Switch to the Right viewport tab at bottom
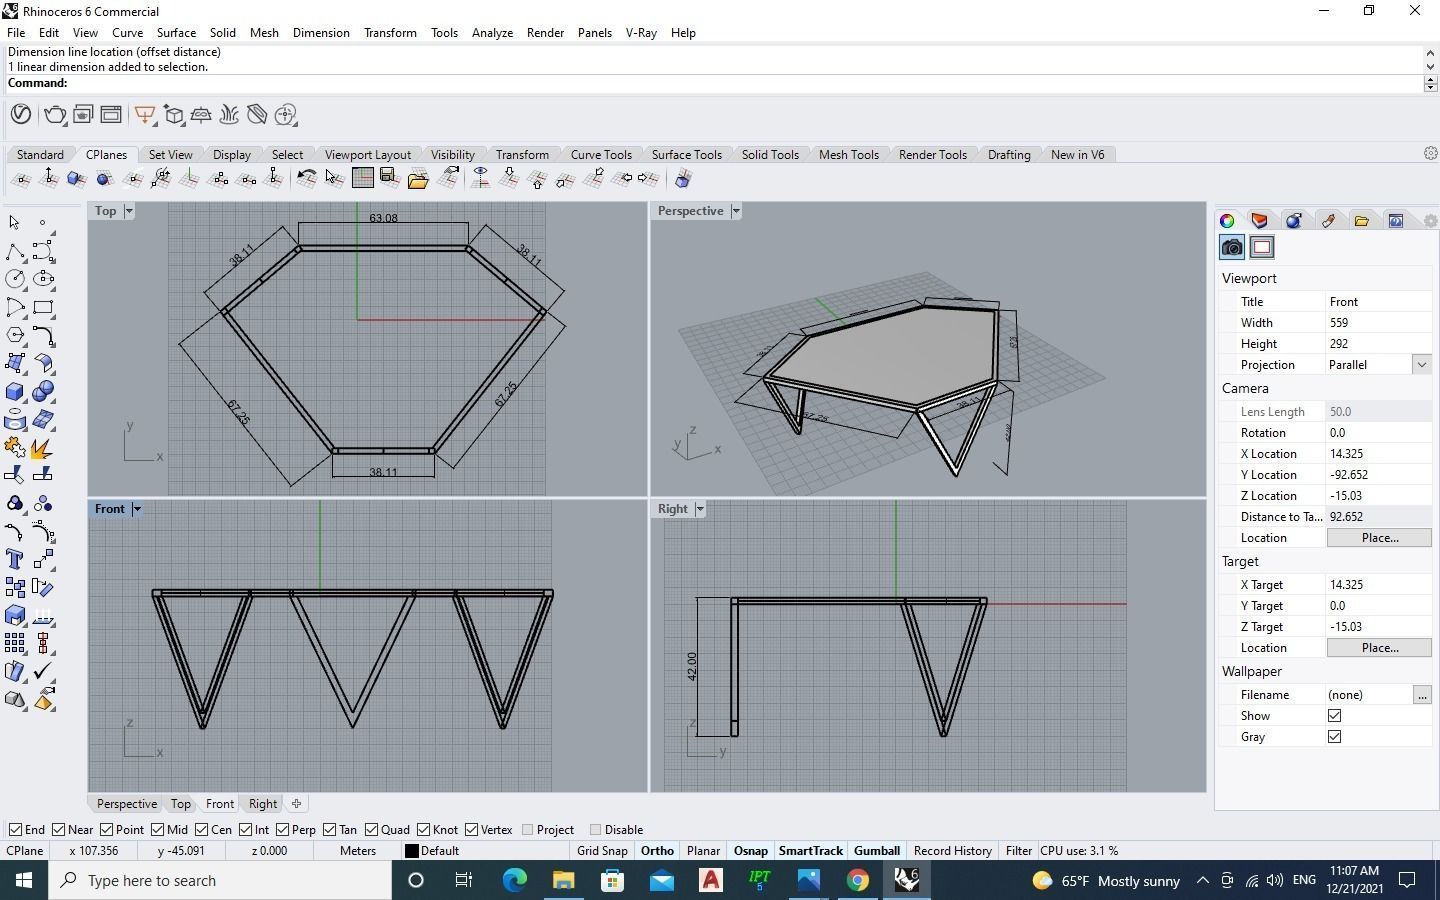The width and height of the screenshot is (1440, 900). point(263,804)
